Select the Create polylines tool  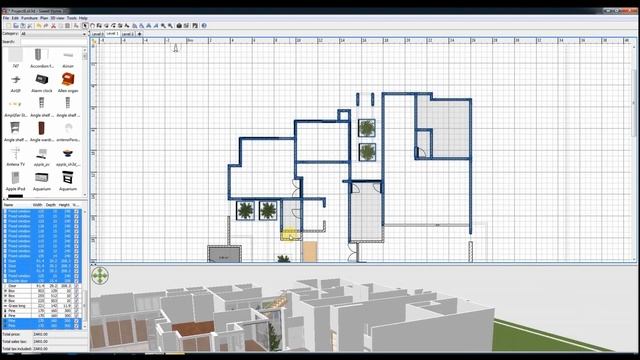click(114, 25)
